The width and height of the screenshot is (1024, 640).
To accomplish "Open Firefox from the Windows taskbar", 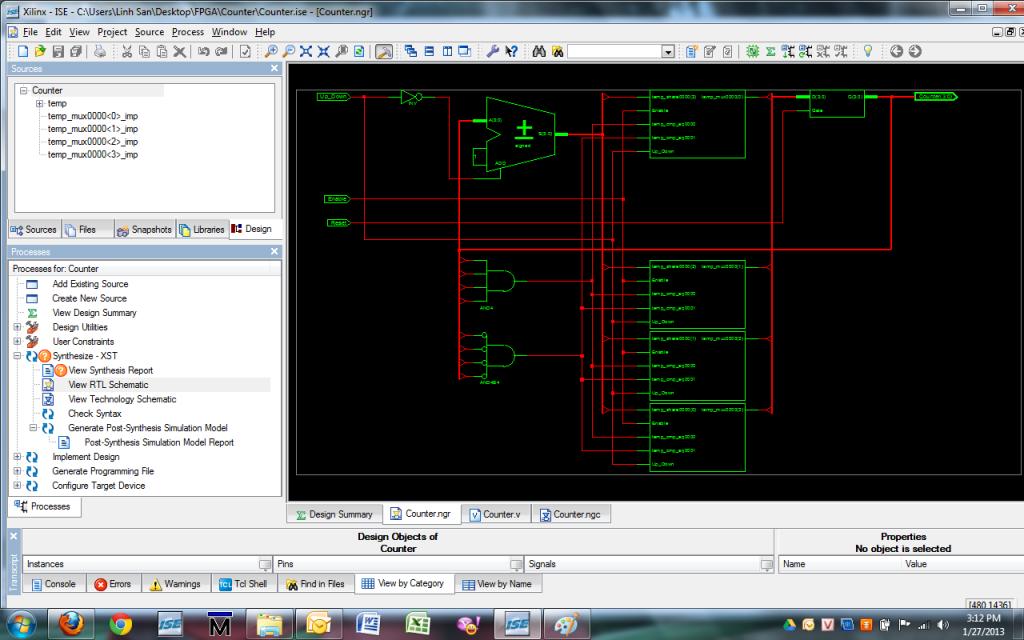I will [x=71, y=624].
